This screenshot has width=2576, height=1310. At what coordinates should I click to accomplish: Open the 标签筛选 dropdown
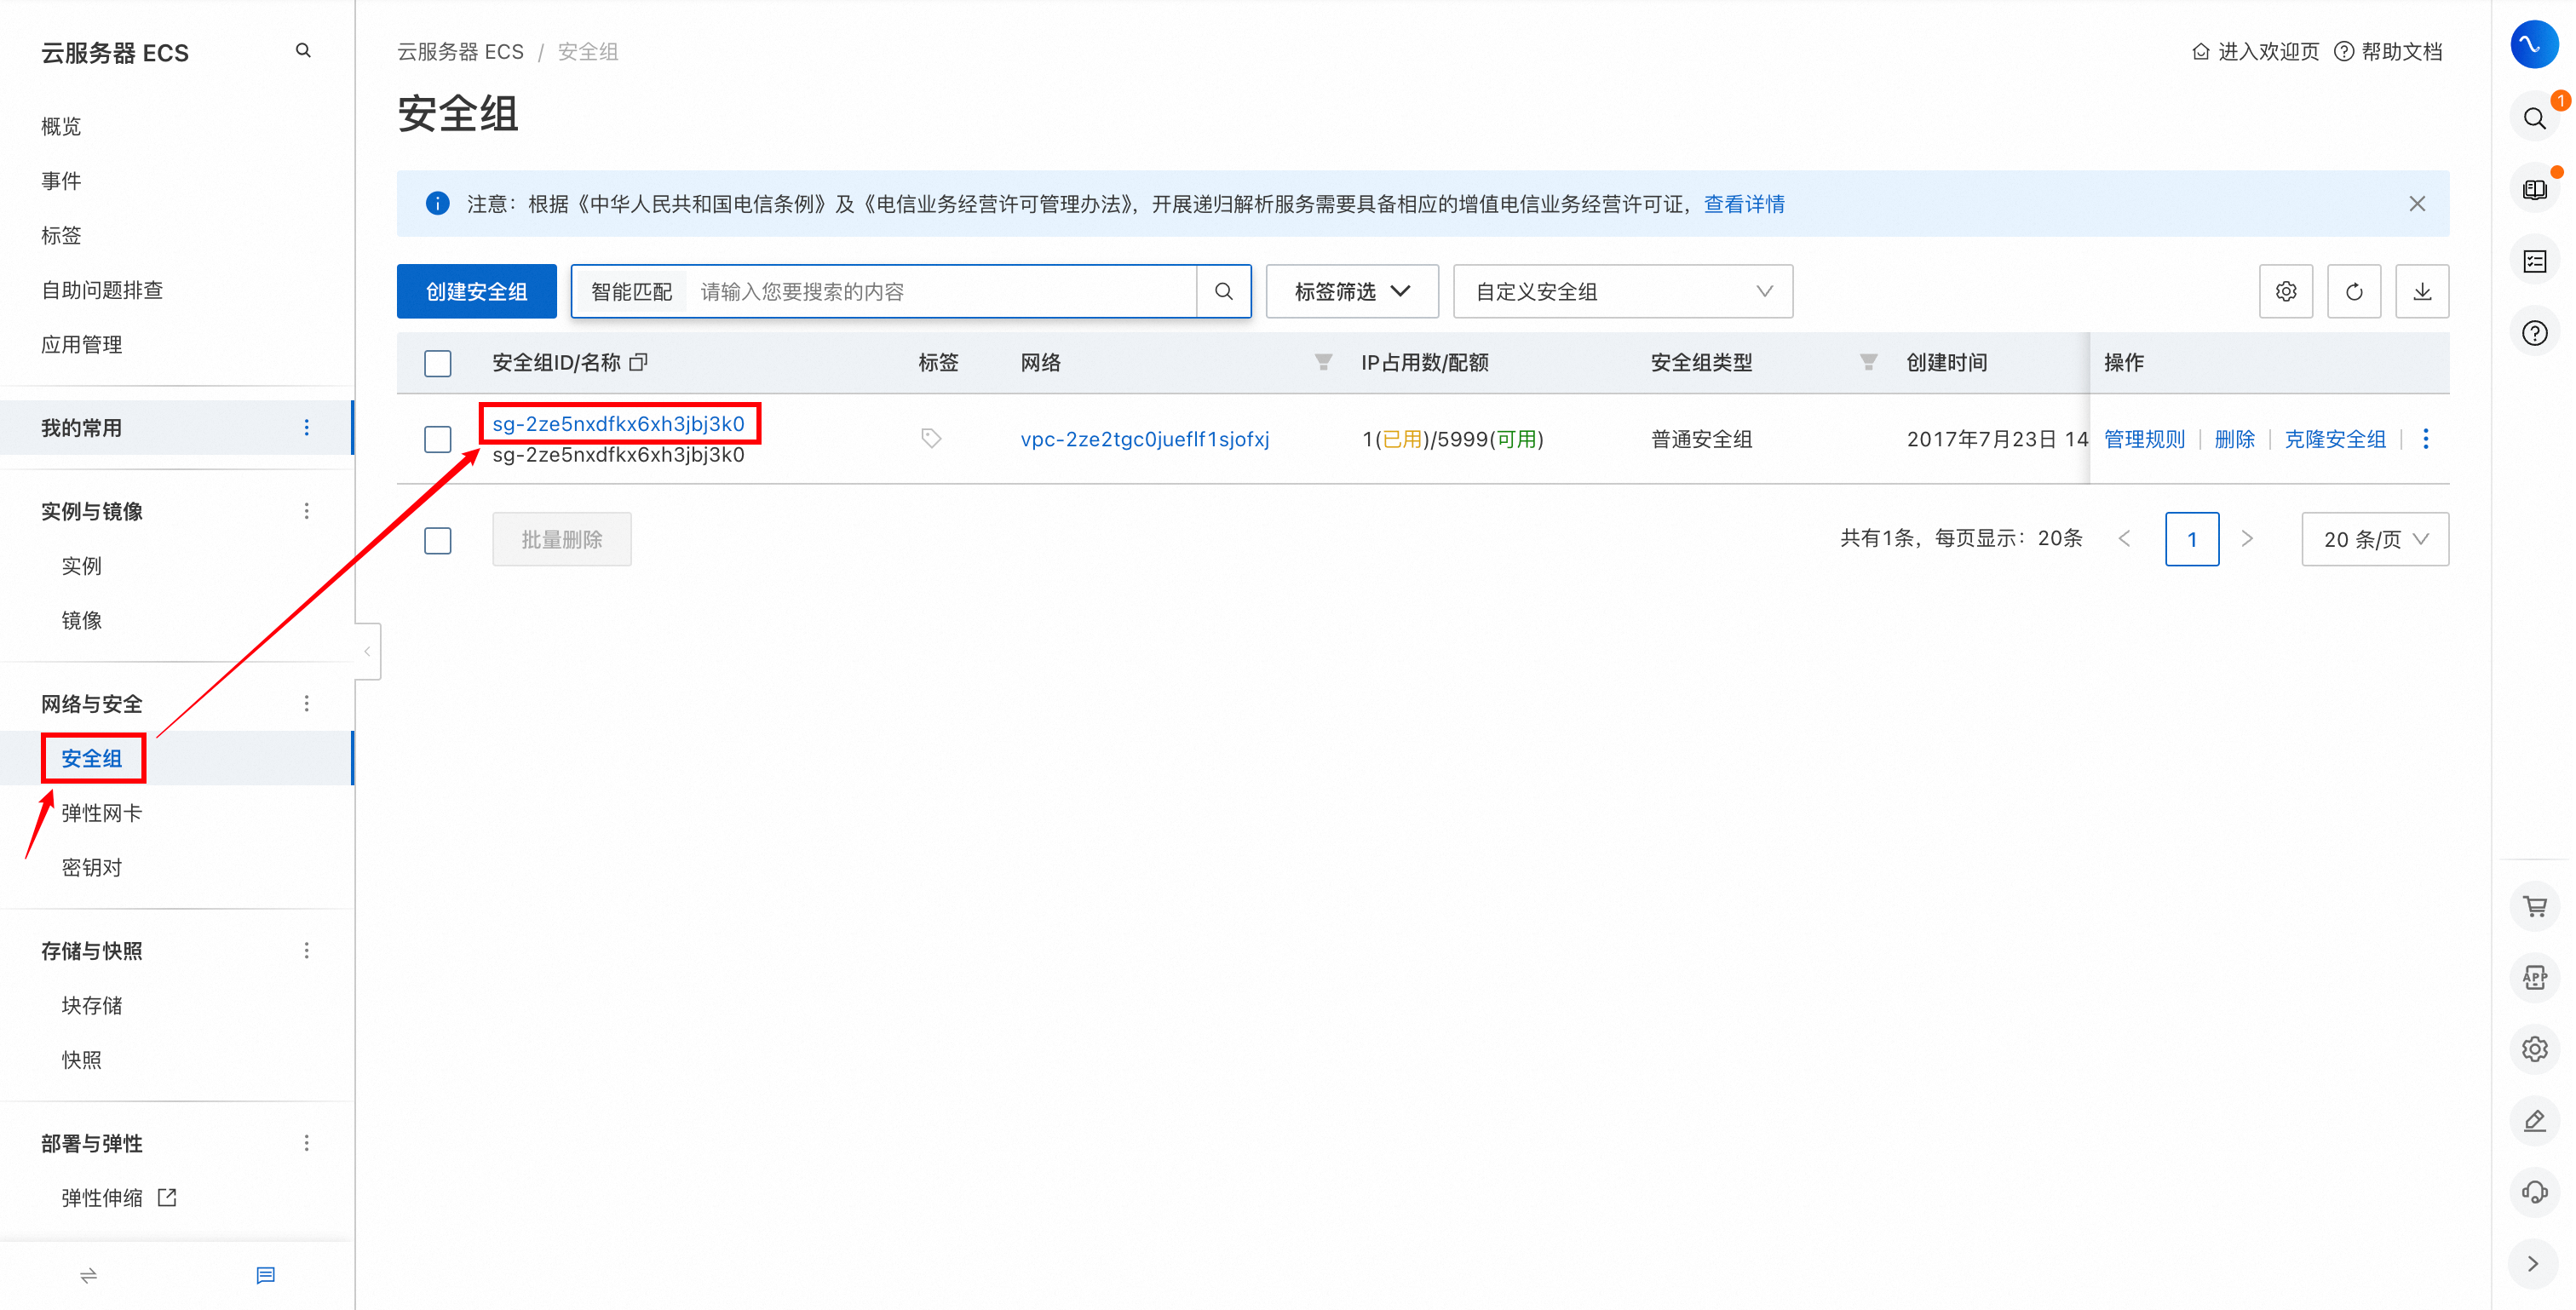[1351, 291]
